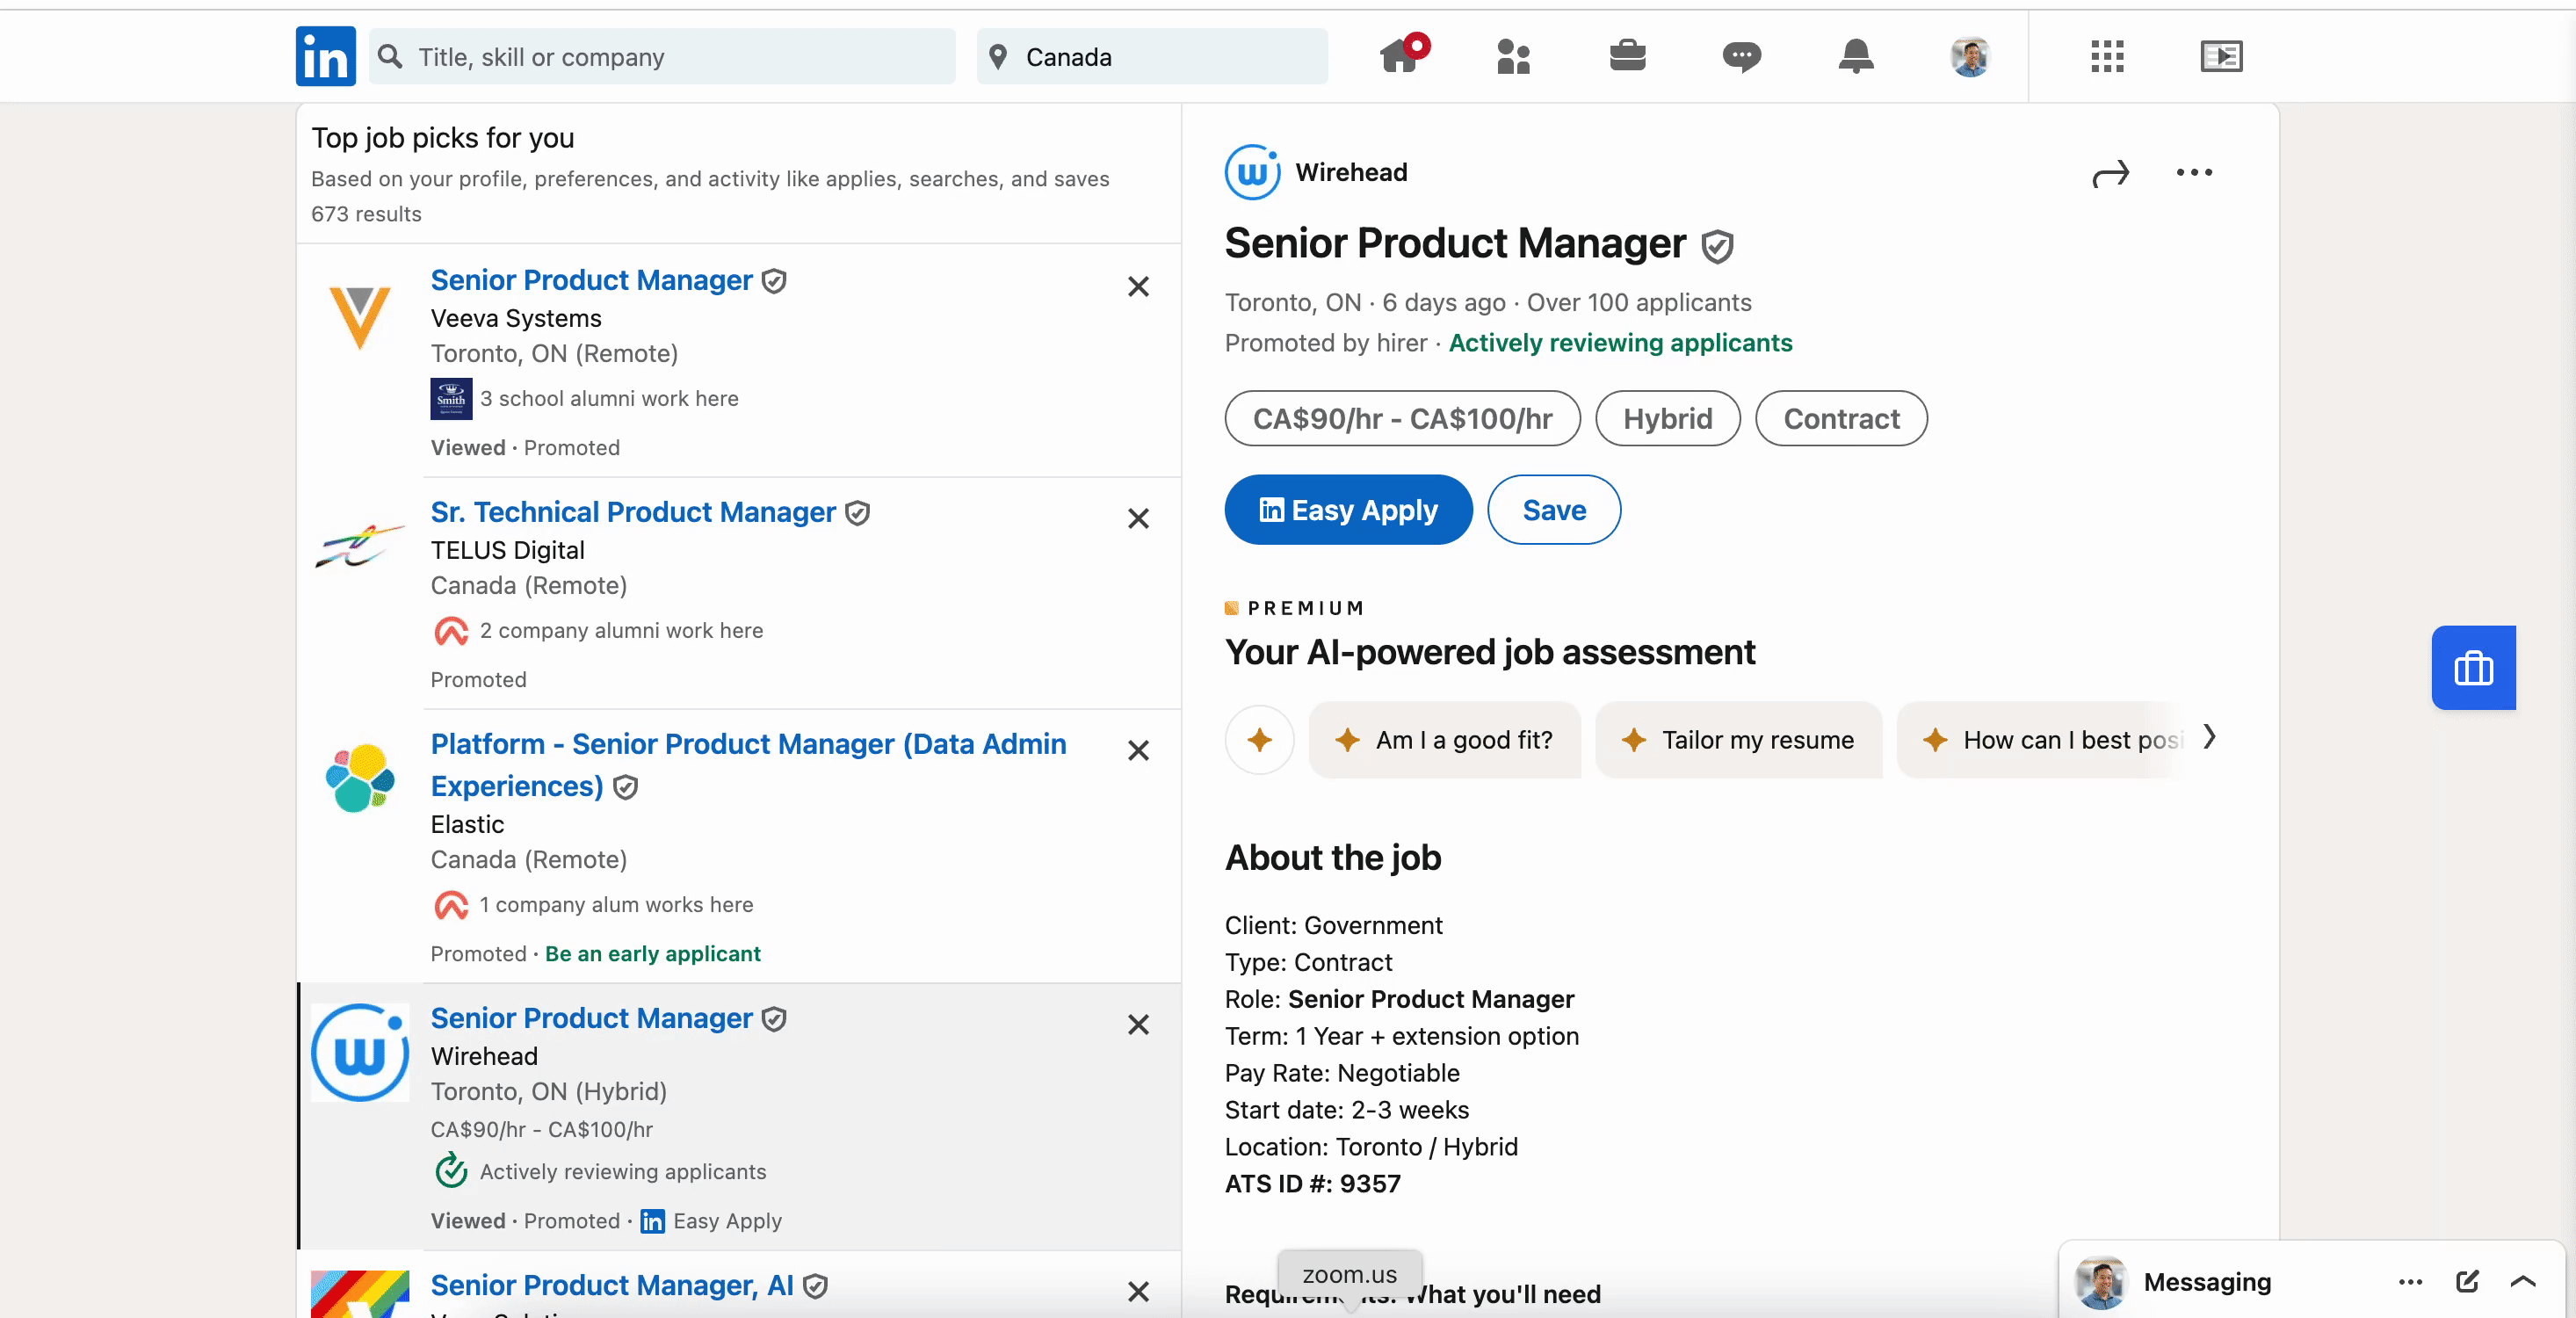Viewport: 2576px width, 1318px height.
Task: Click the Wirehead logo in details header
Action: (1252, 173)
